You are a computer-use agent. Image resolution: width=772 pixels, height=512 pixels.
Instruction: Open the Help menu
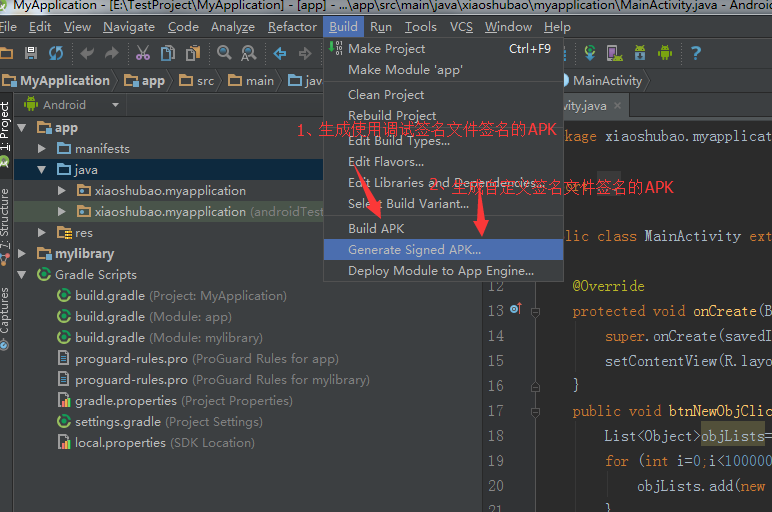point(557,27)
